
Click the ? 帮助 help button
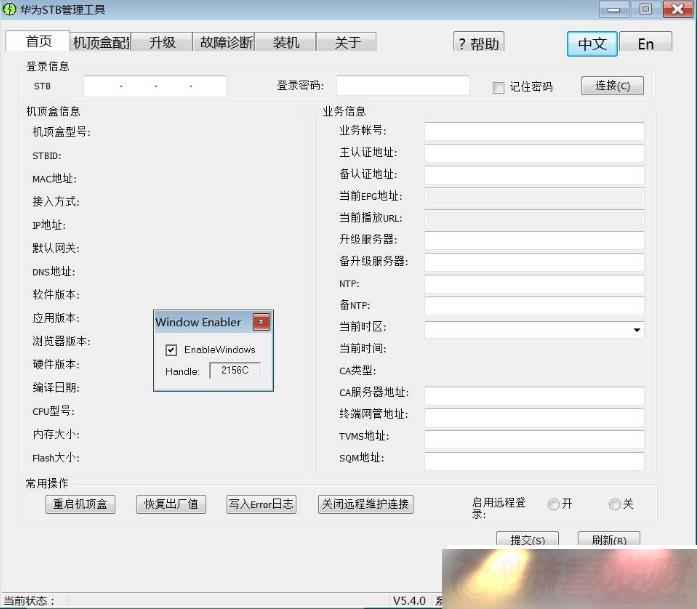point(479,44)
